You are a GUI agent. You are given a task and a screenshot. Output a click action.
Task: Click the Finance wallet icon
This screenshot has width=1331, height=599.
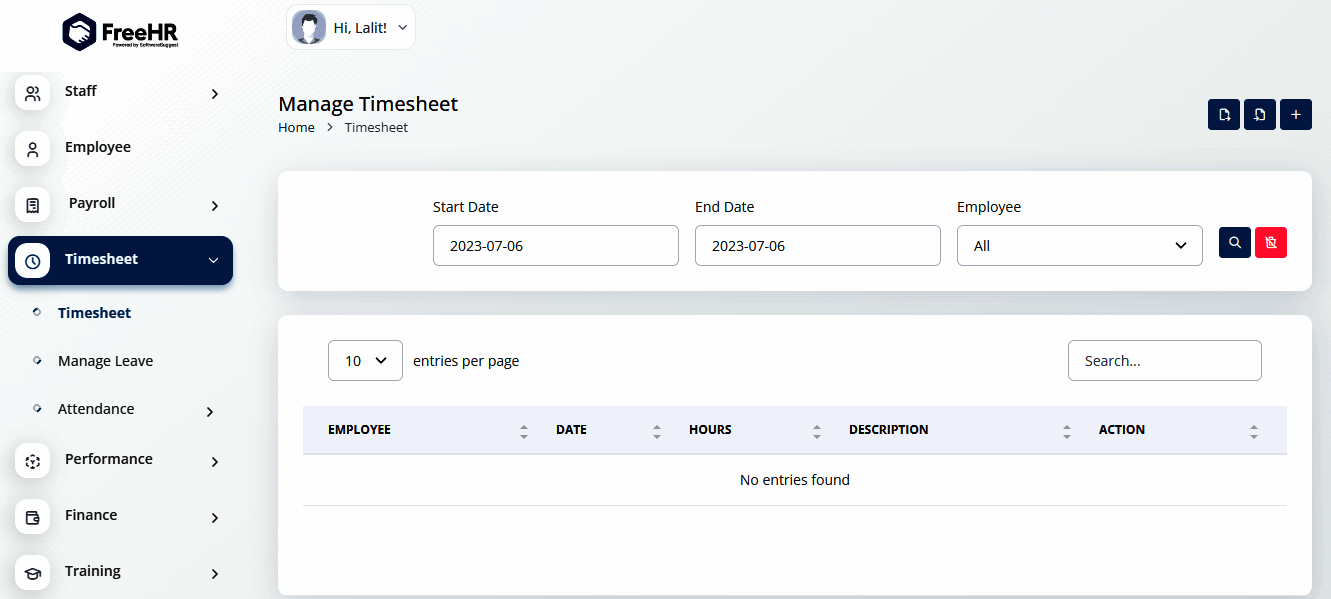[x=33, y=517]
